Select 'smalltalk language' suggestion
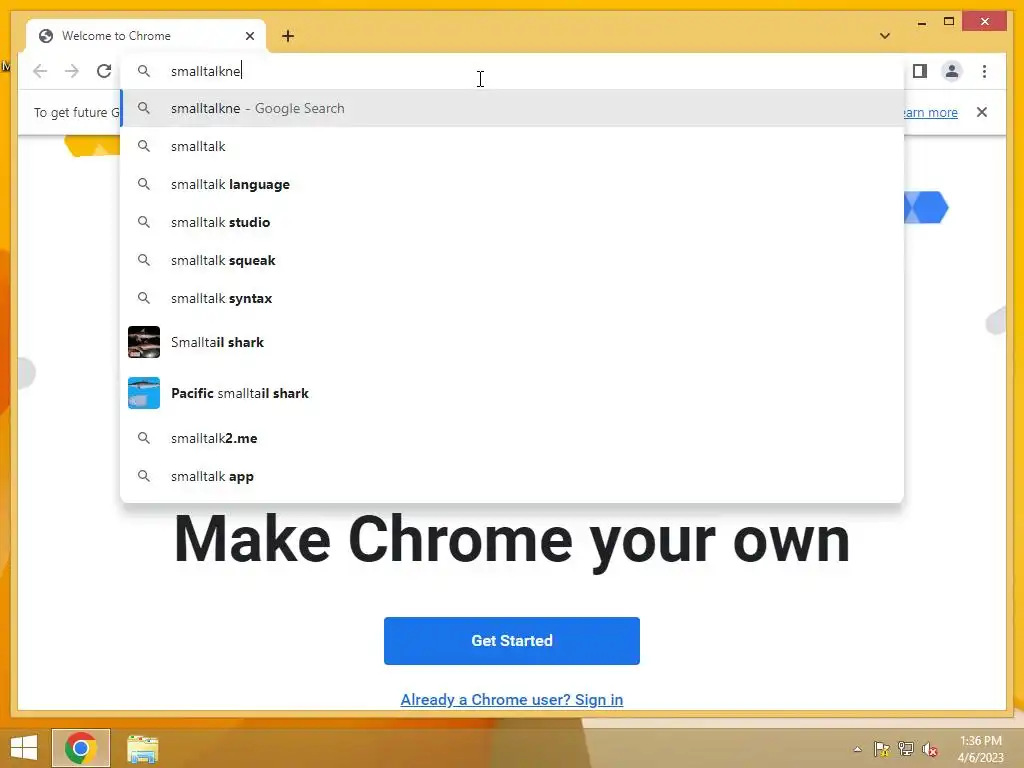The height and width of the screenshot is (768, 1024). coord(512,184)
